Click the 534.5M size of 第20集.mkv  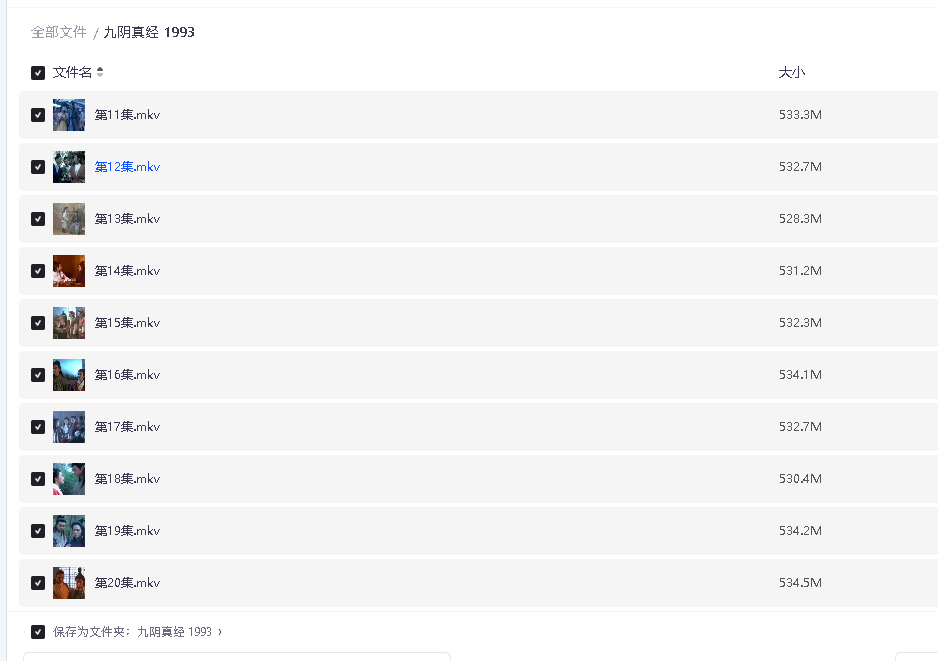pos(800,583)
